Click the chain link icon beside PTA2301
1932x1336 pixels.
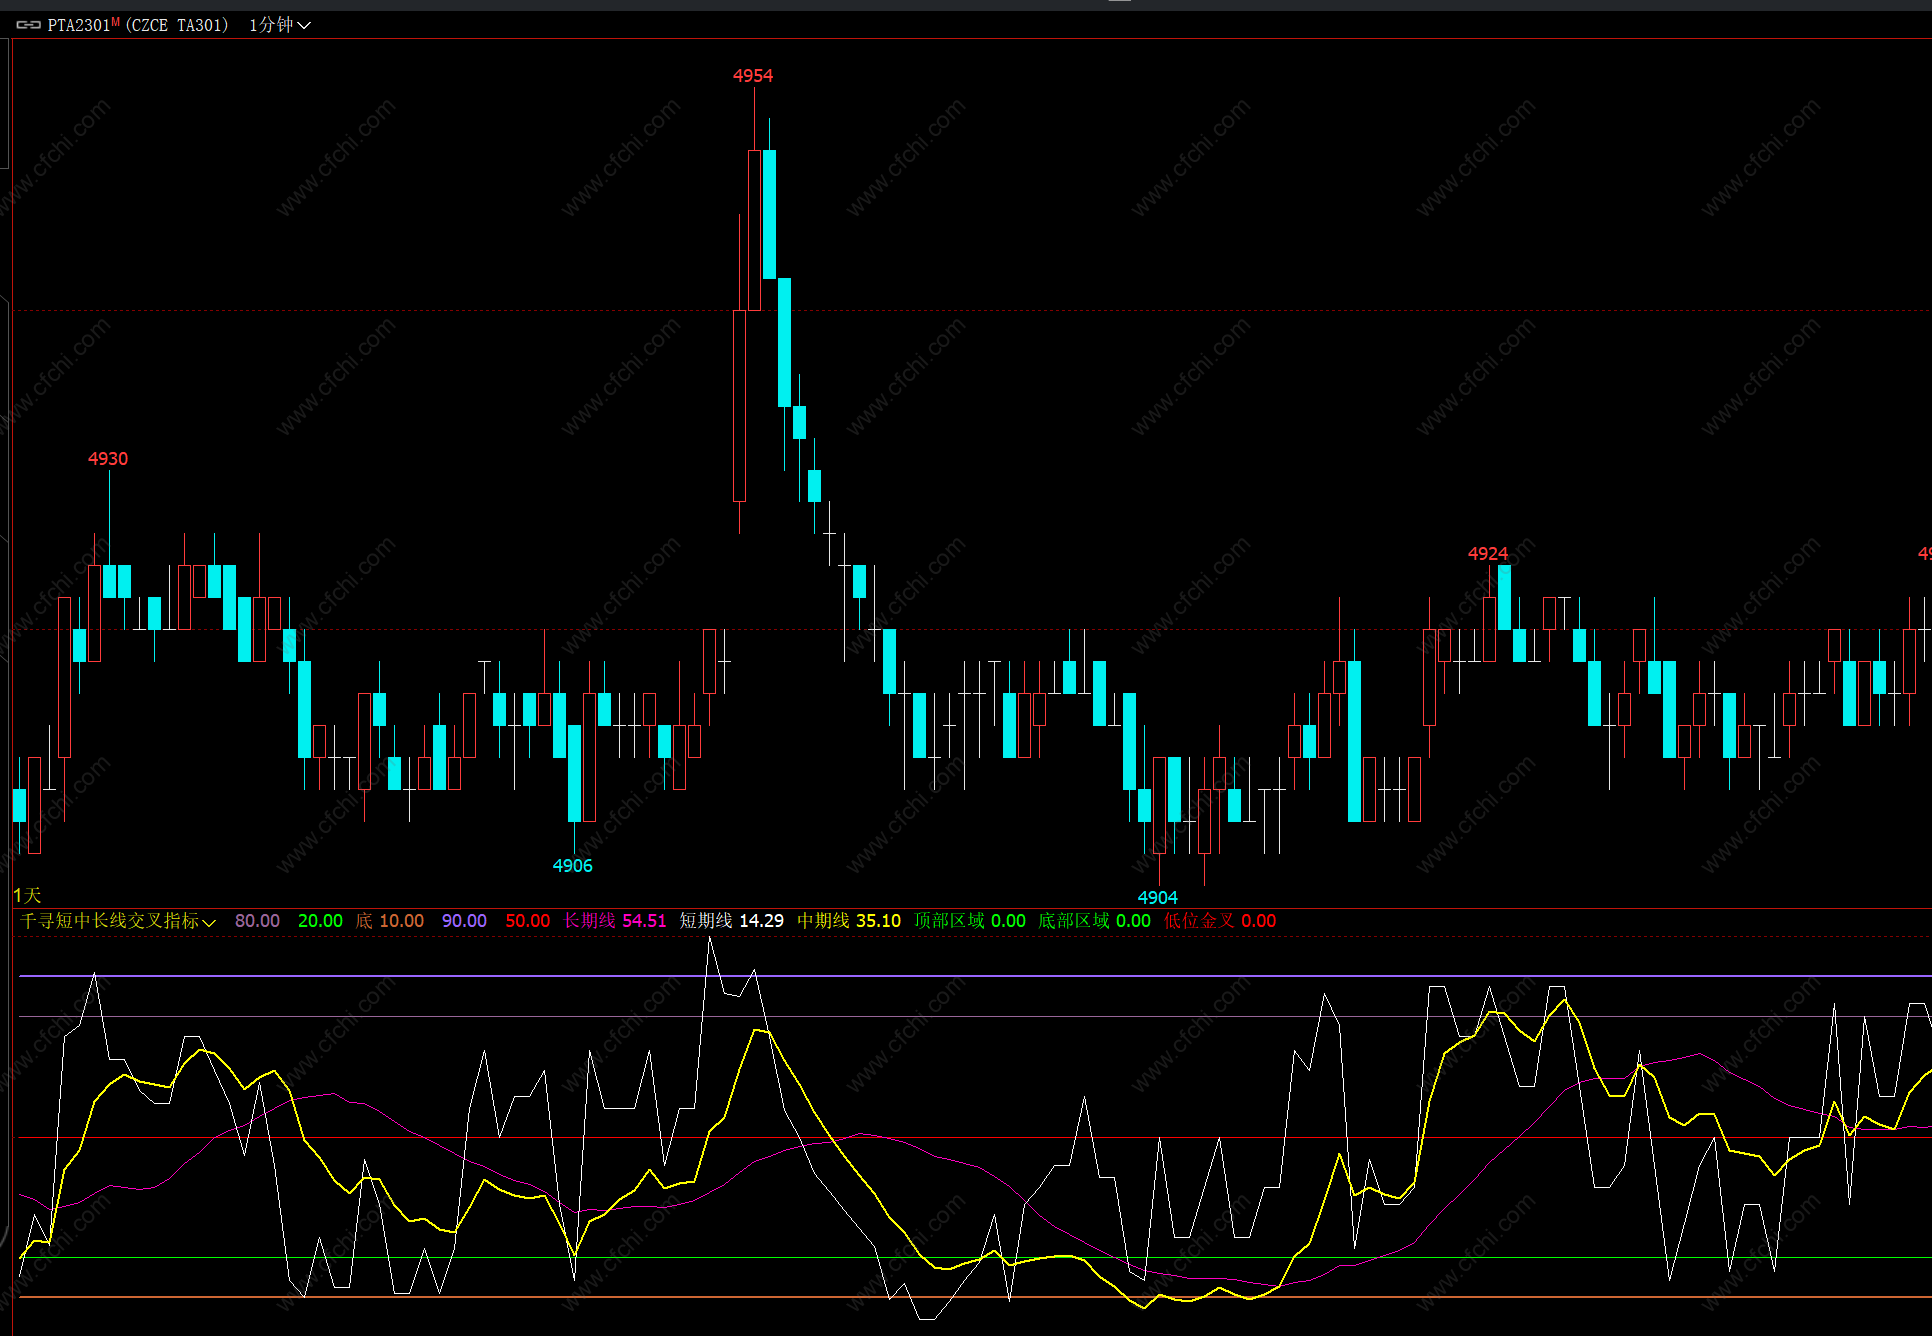[28, 25]
